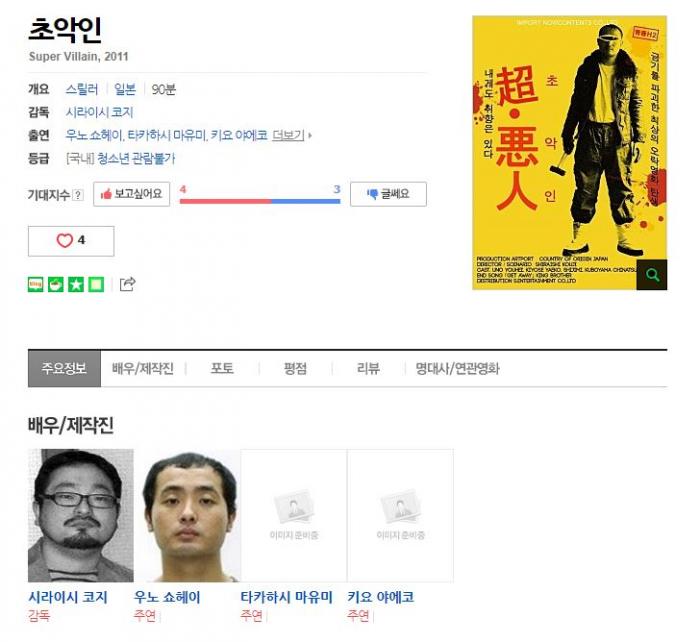Open the share arrow icon
This screenshot has width=700, height=642.
(x=128, y=284)
